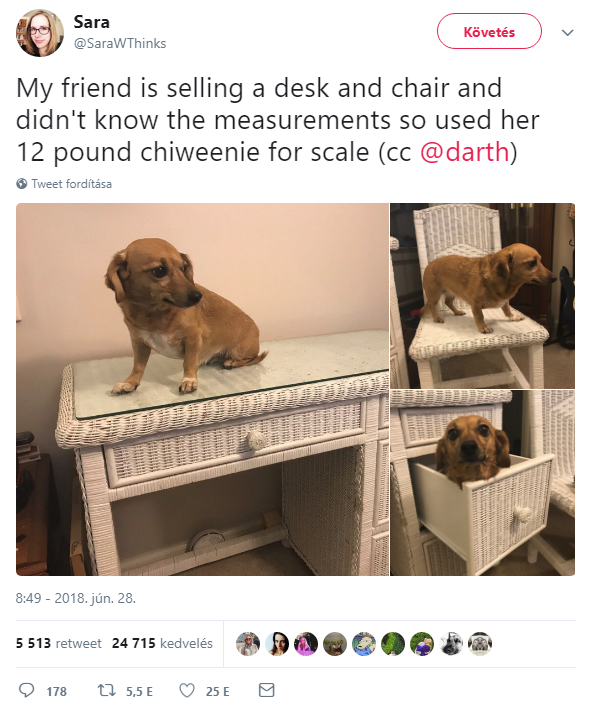Click the globe icon beside Tweet fordítása
The image size is (599, 723).
tap(22, 184)
